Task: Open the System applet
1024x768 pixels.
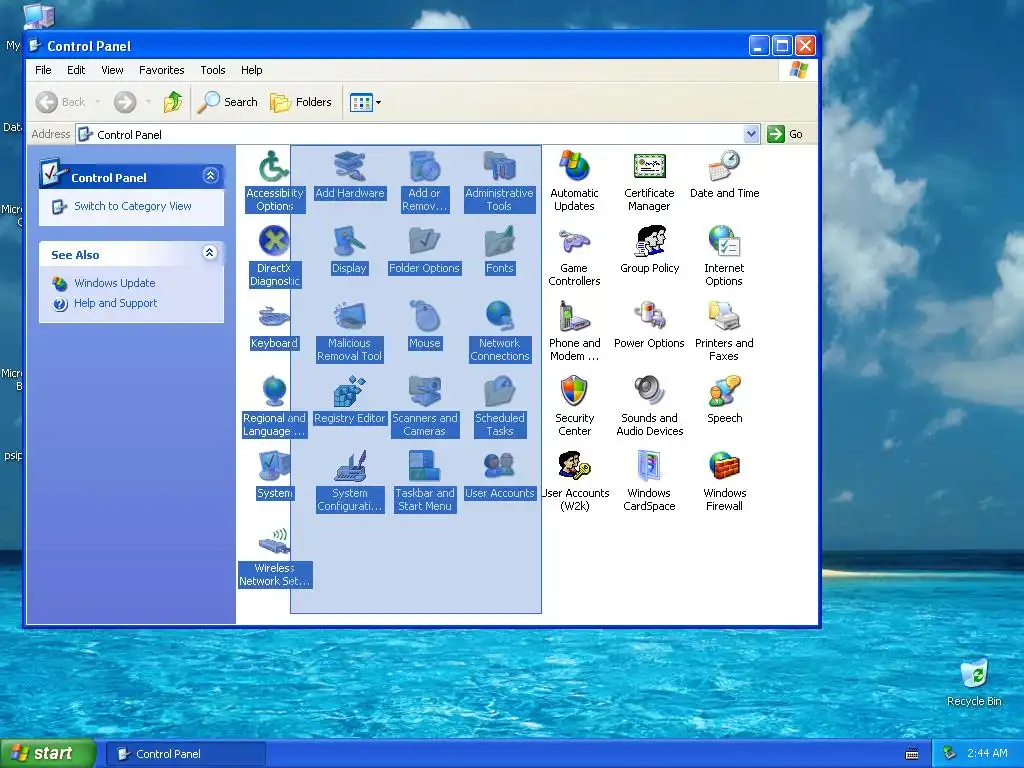Action: pyautogui.click(x=274, y=467)
